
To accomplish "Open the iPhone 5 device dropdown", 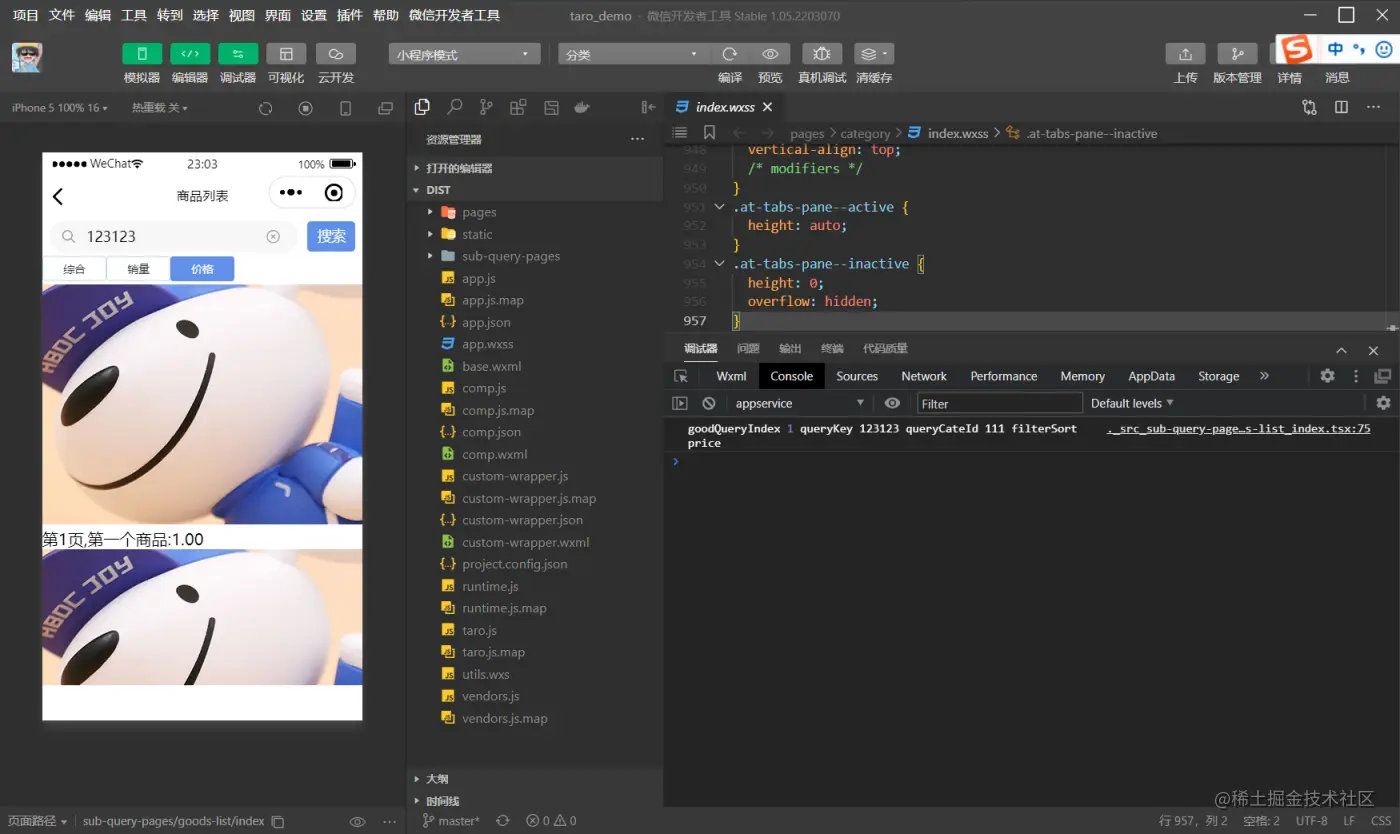I will coord(60,108).
